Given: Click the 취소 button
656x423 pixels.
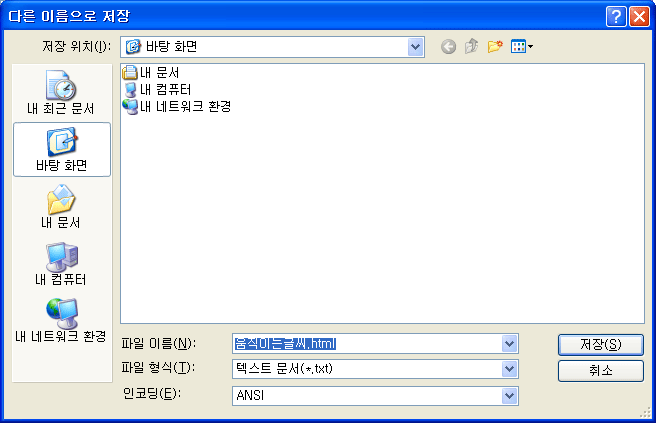Looking at the screenshot, I should 601,370.
